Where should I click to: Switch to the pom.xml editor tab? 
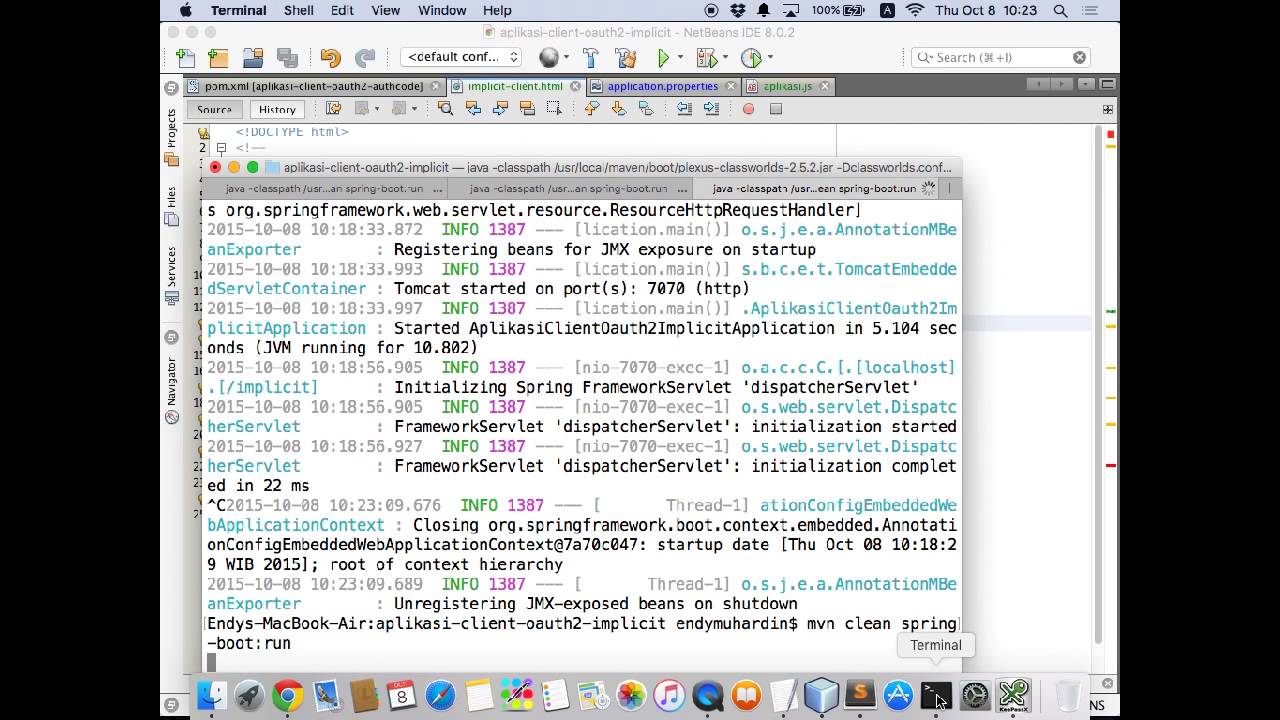click(x=313, y=86)
